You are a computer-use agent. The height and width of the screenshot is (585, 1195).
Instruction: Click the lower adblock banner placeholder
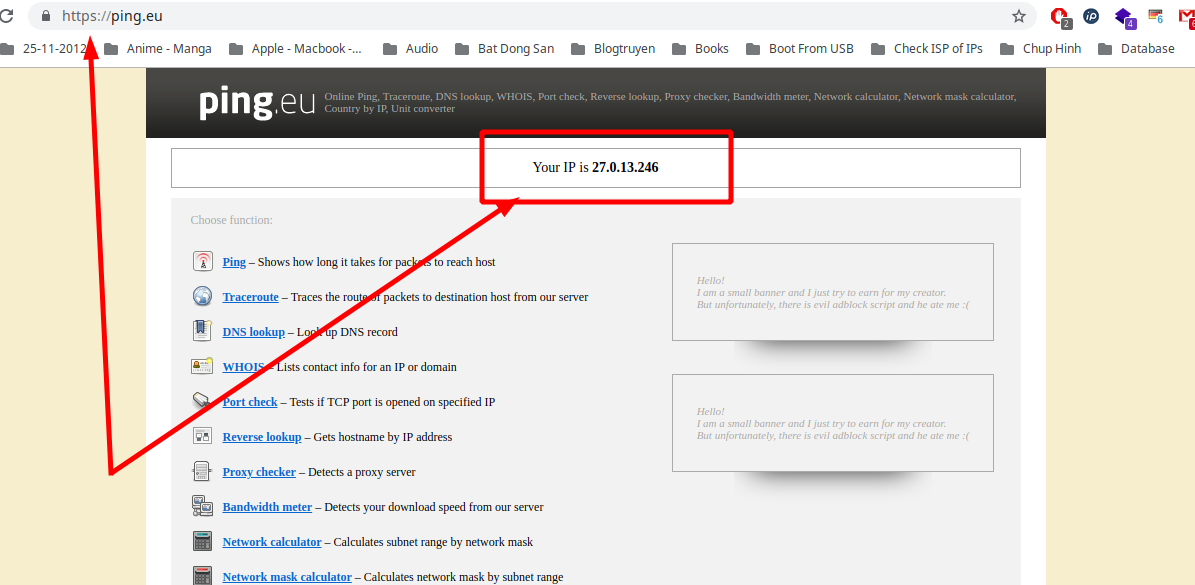click(x=832, y=423)
